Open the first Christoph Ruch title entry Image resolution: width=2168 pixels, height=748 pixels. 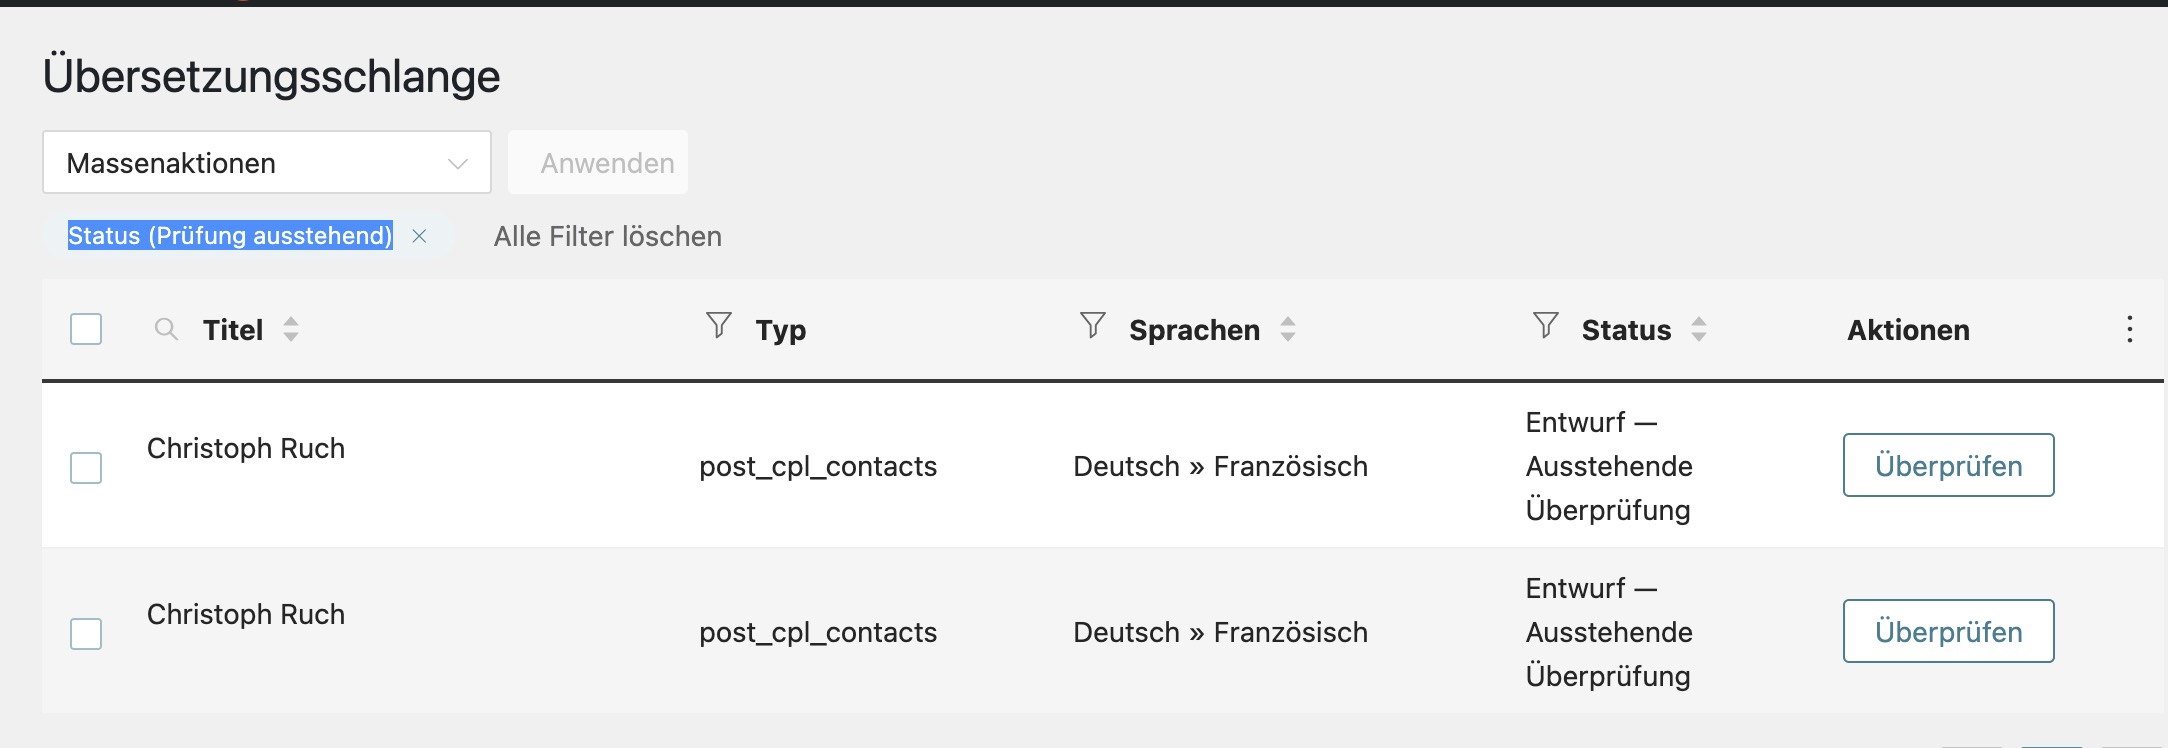click(246, 448)
